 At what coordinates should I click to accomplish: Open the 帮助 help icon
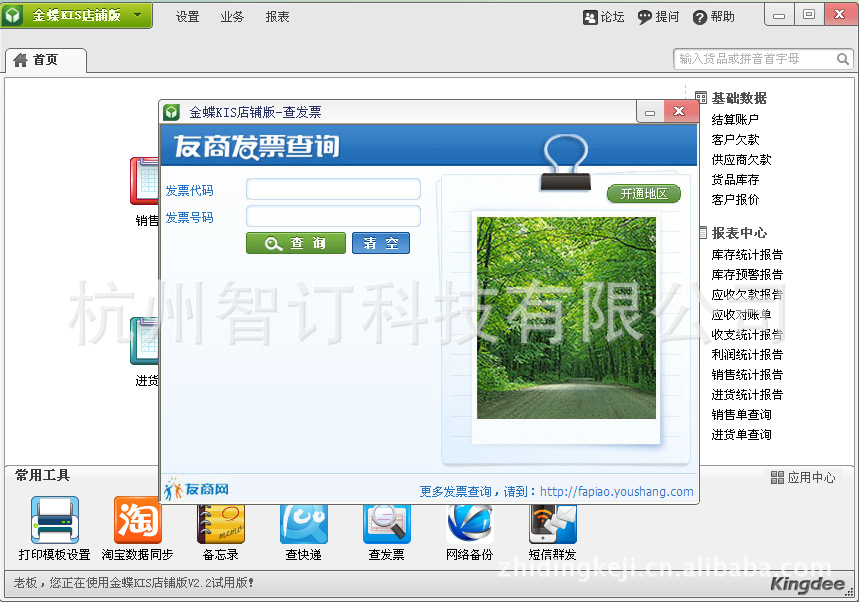pos(700,17)
